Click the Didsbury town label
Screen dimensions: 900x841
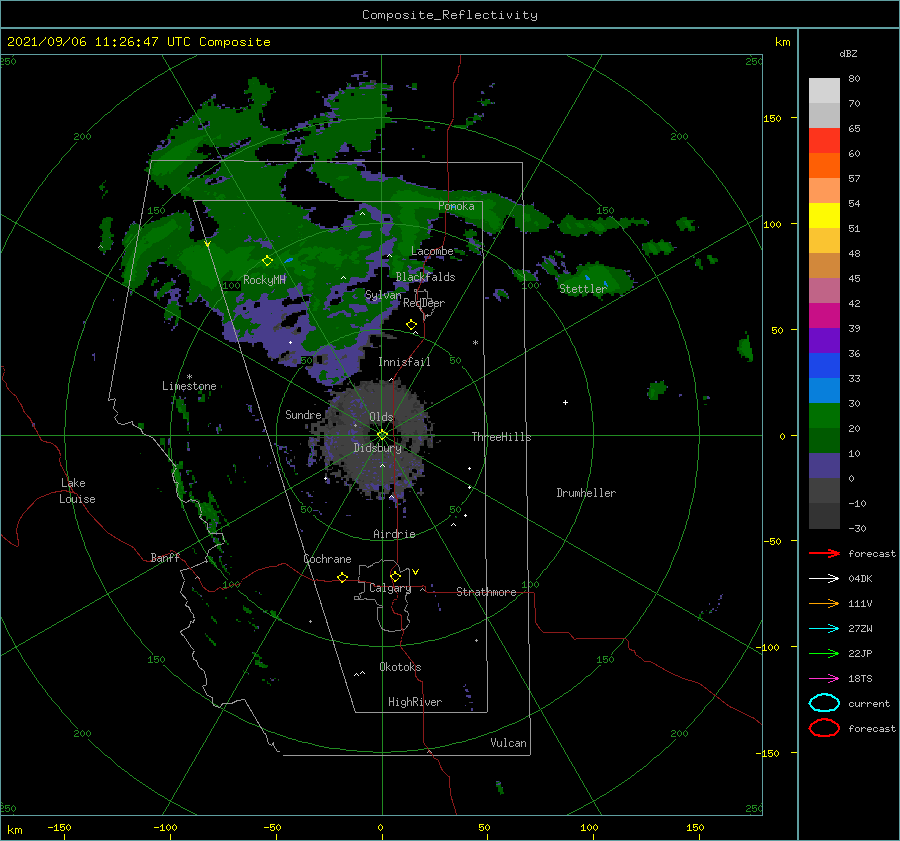pyautogui.click(x=377, y=448)
